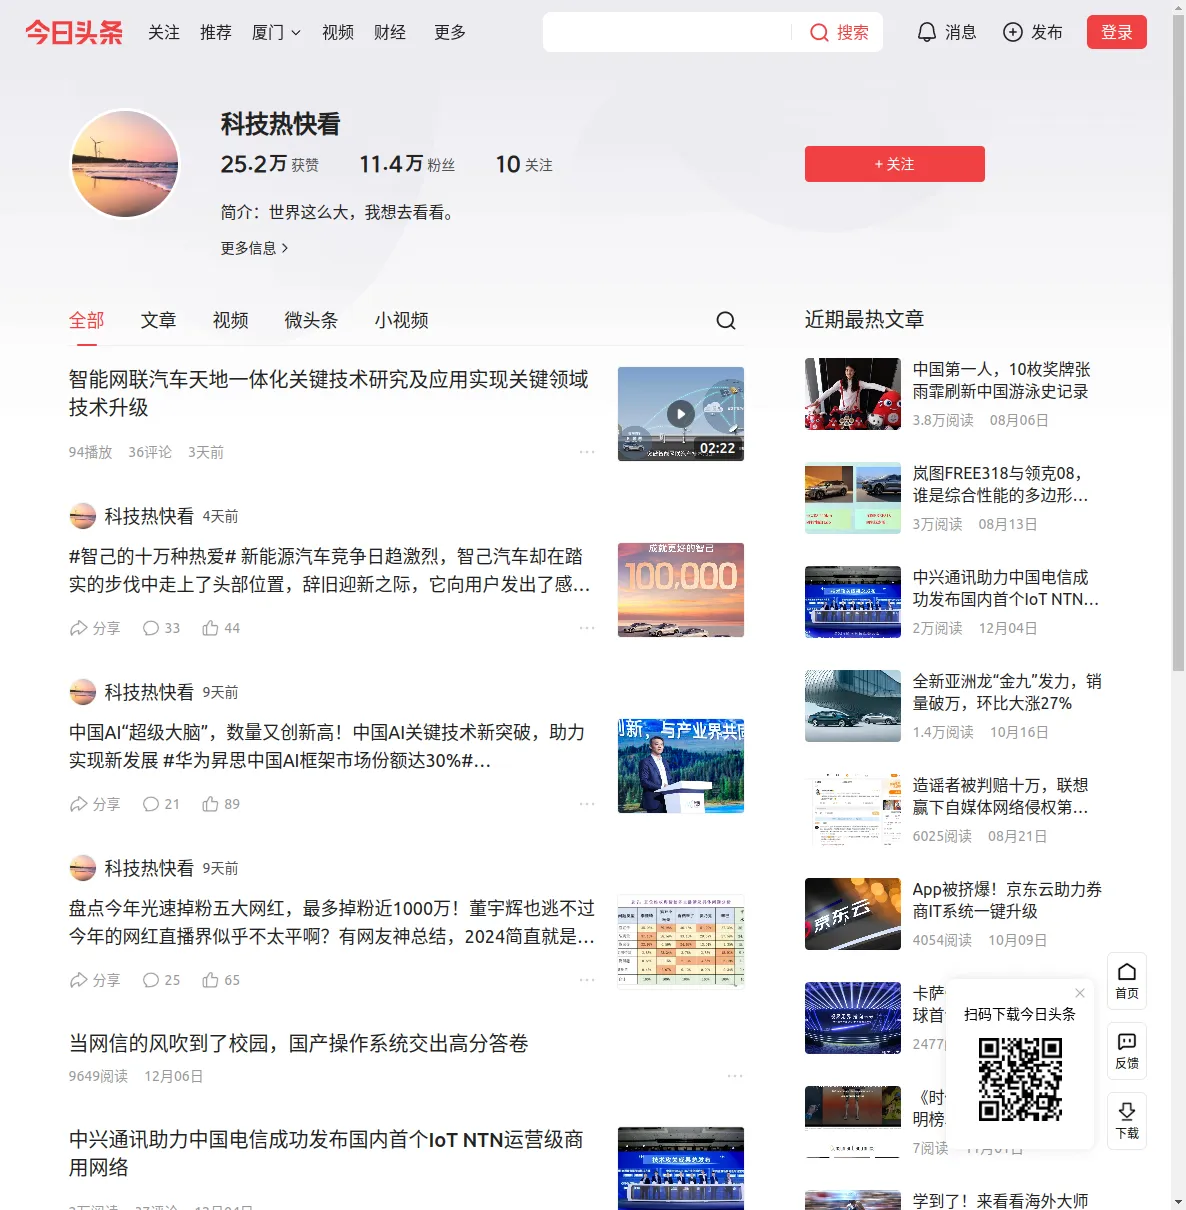Open article 智能网联汽车天地一体化关键技术
Screen dimensions: 1186x1210
328,393
